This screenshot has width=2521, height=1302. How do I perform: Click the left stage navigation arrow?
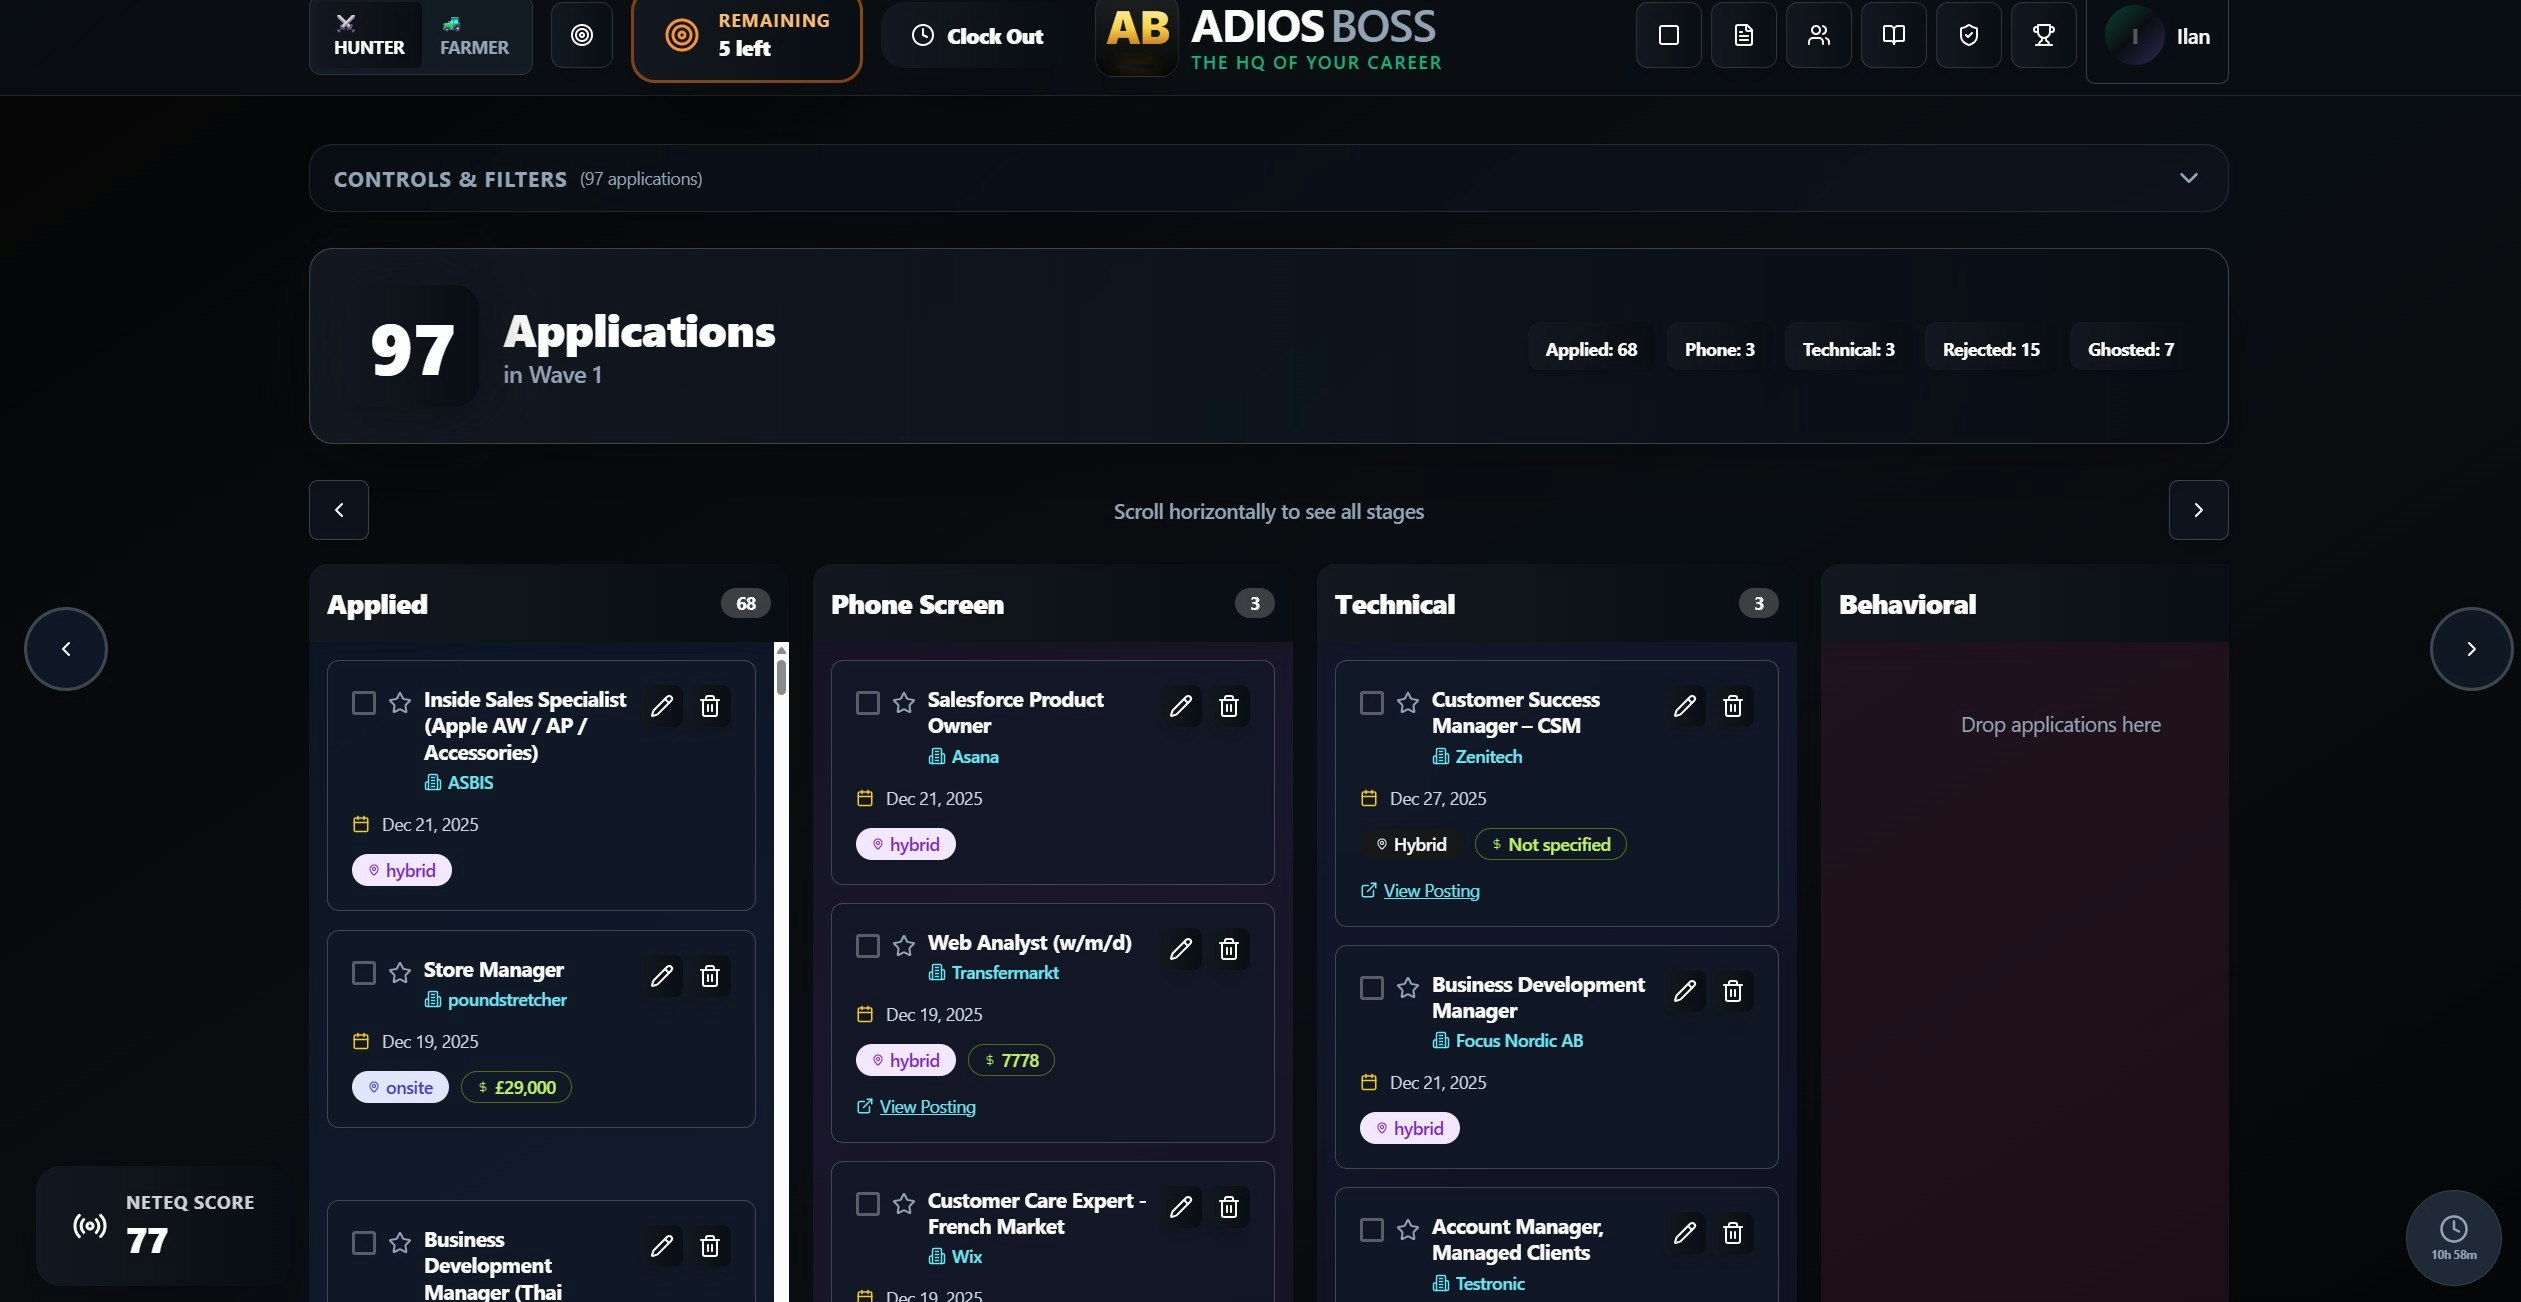click(x=338, y=510)
